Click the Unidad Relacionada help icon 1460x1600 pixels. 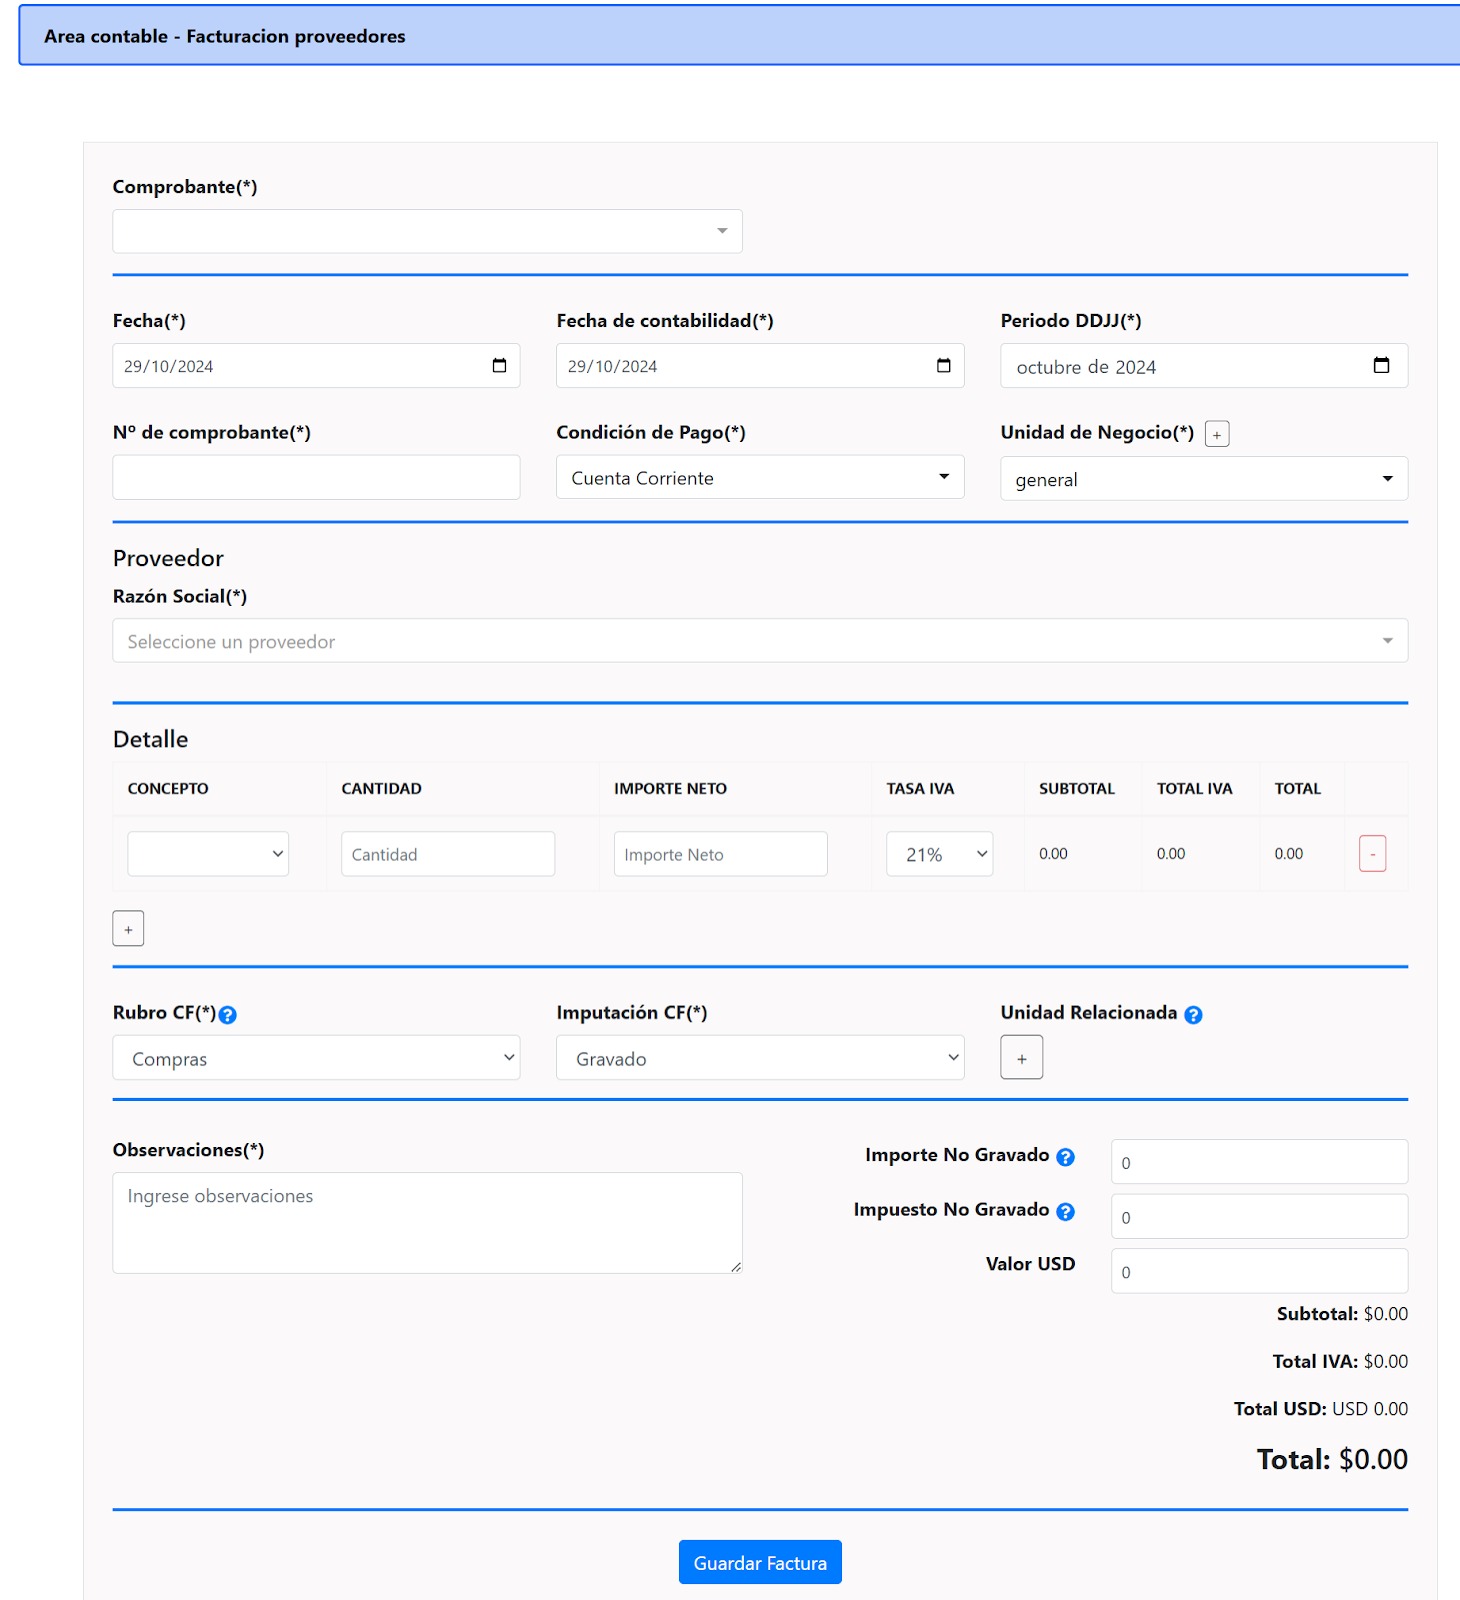[x=1193, y=1015]
